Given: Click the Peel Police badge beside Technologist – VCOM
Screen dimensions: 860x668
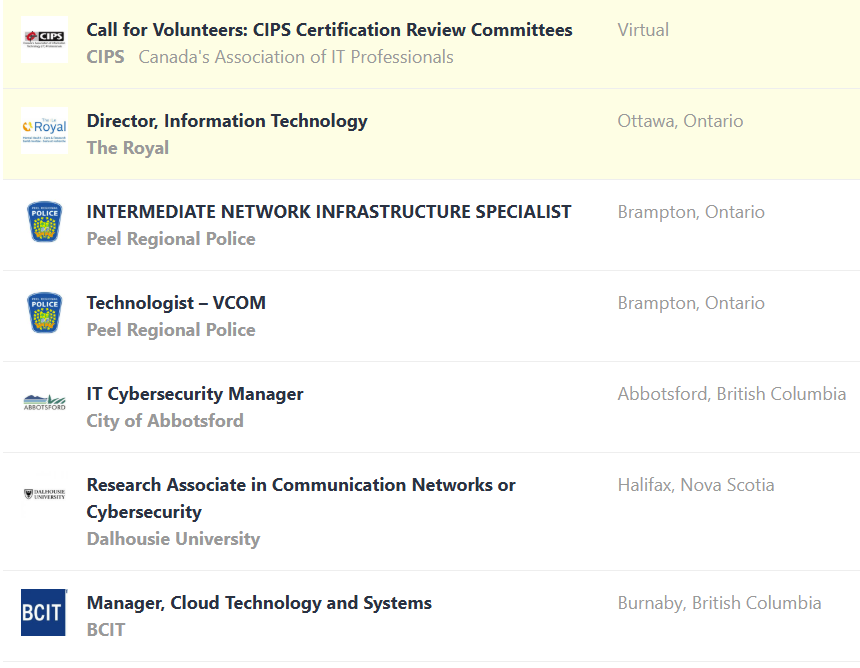Looking at the screenshot, I should click(44, 312).
